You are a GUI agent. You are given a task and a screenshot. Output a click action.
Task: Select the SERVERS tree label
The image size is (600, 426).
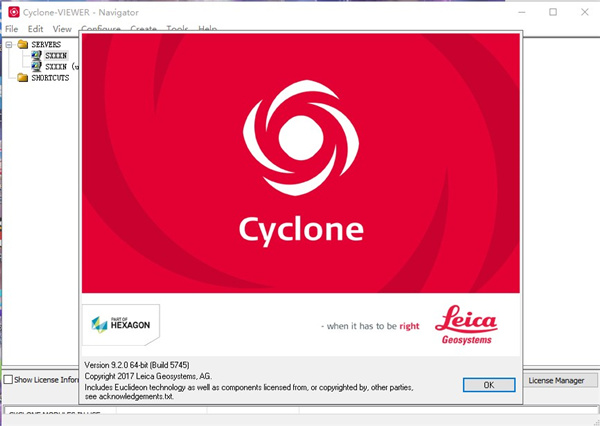click(x=46, y=45)
